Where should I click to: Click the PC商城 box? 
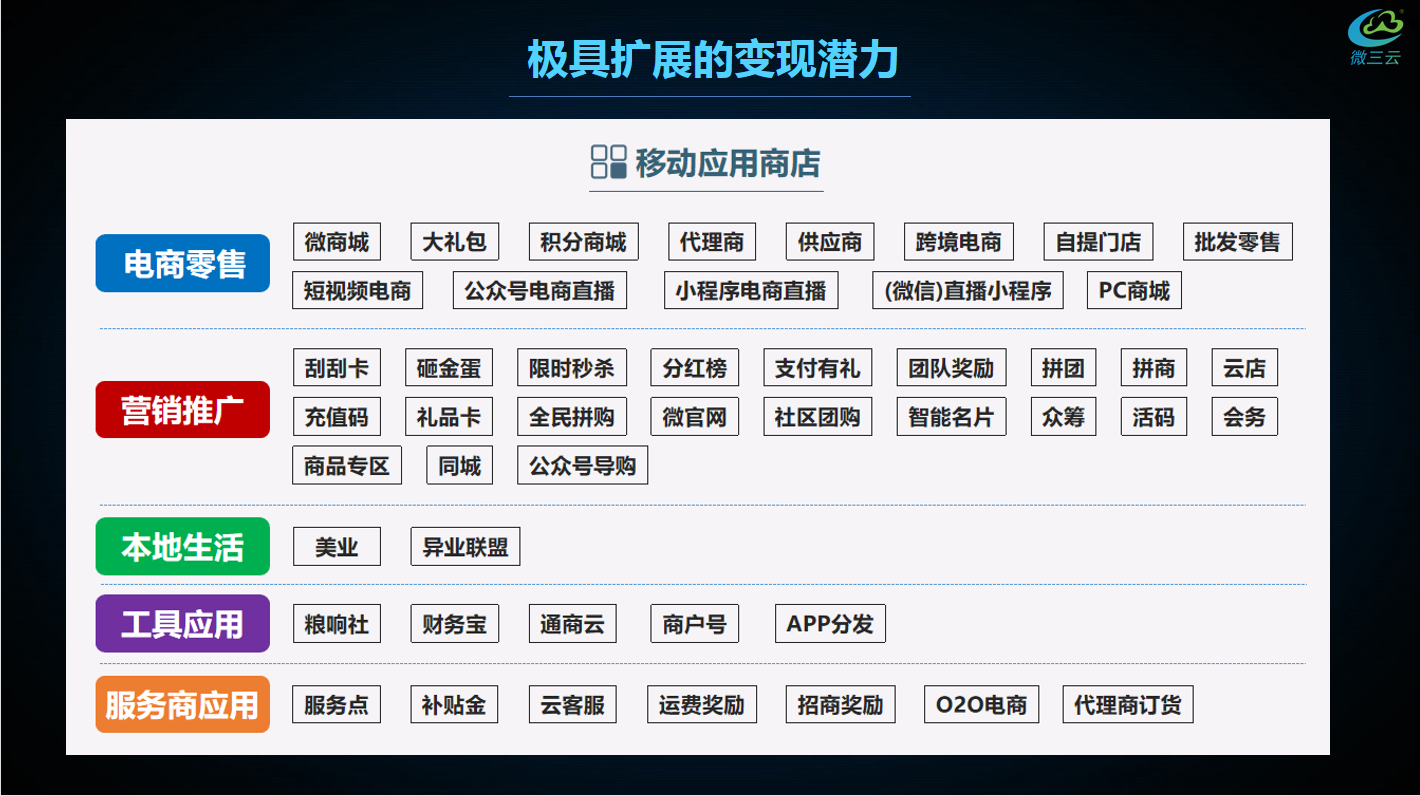tap(1134, 290)
